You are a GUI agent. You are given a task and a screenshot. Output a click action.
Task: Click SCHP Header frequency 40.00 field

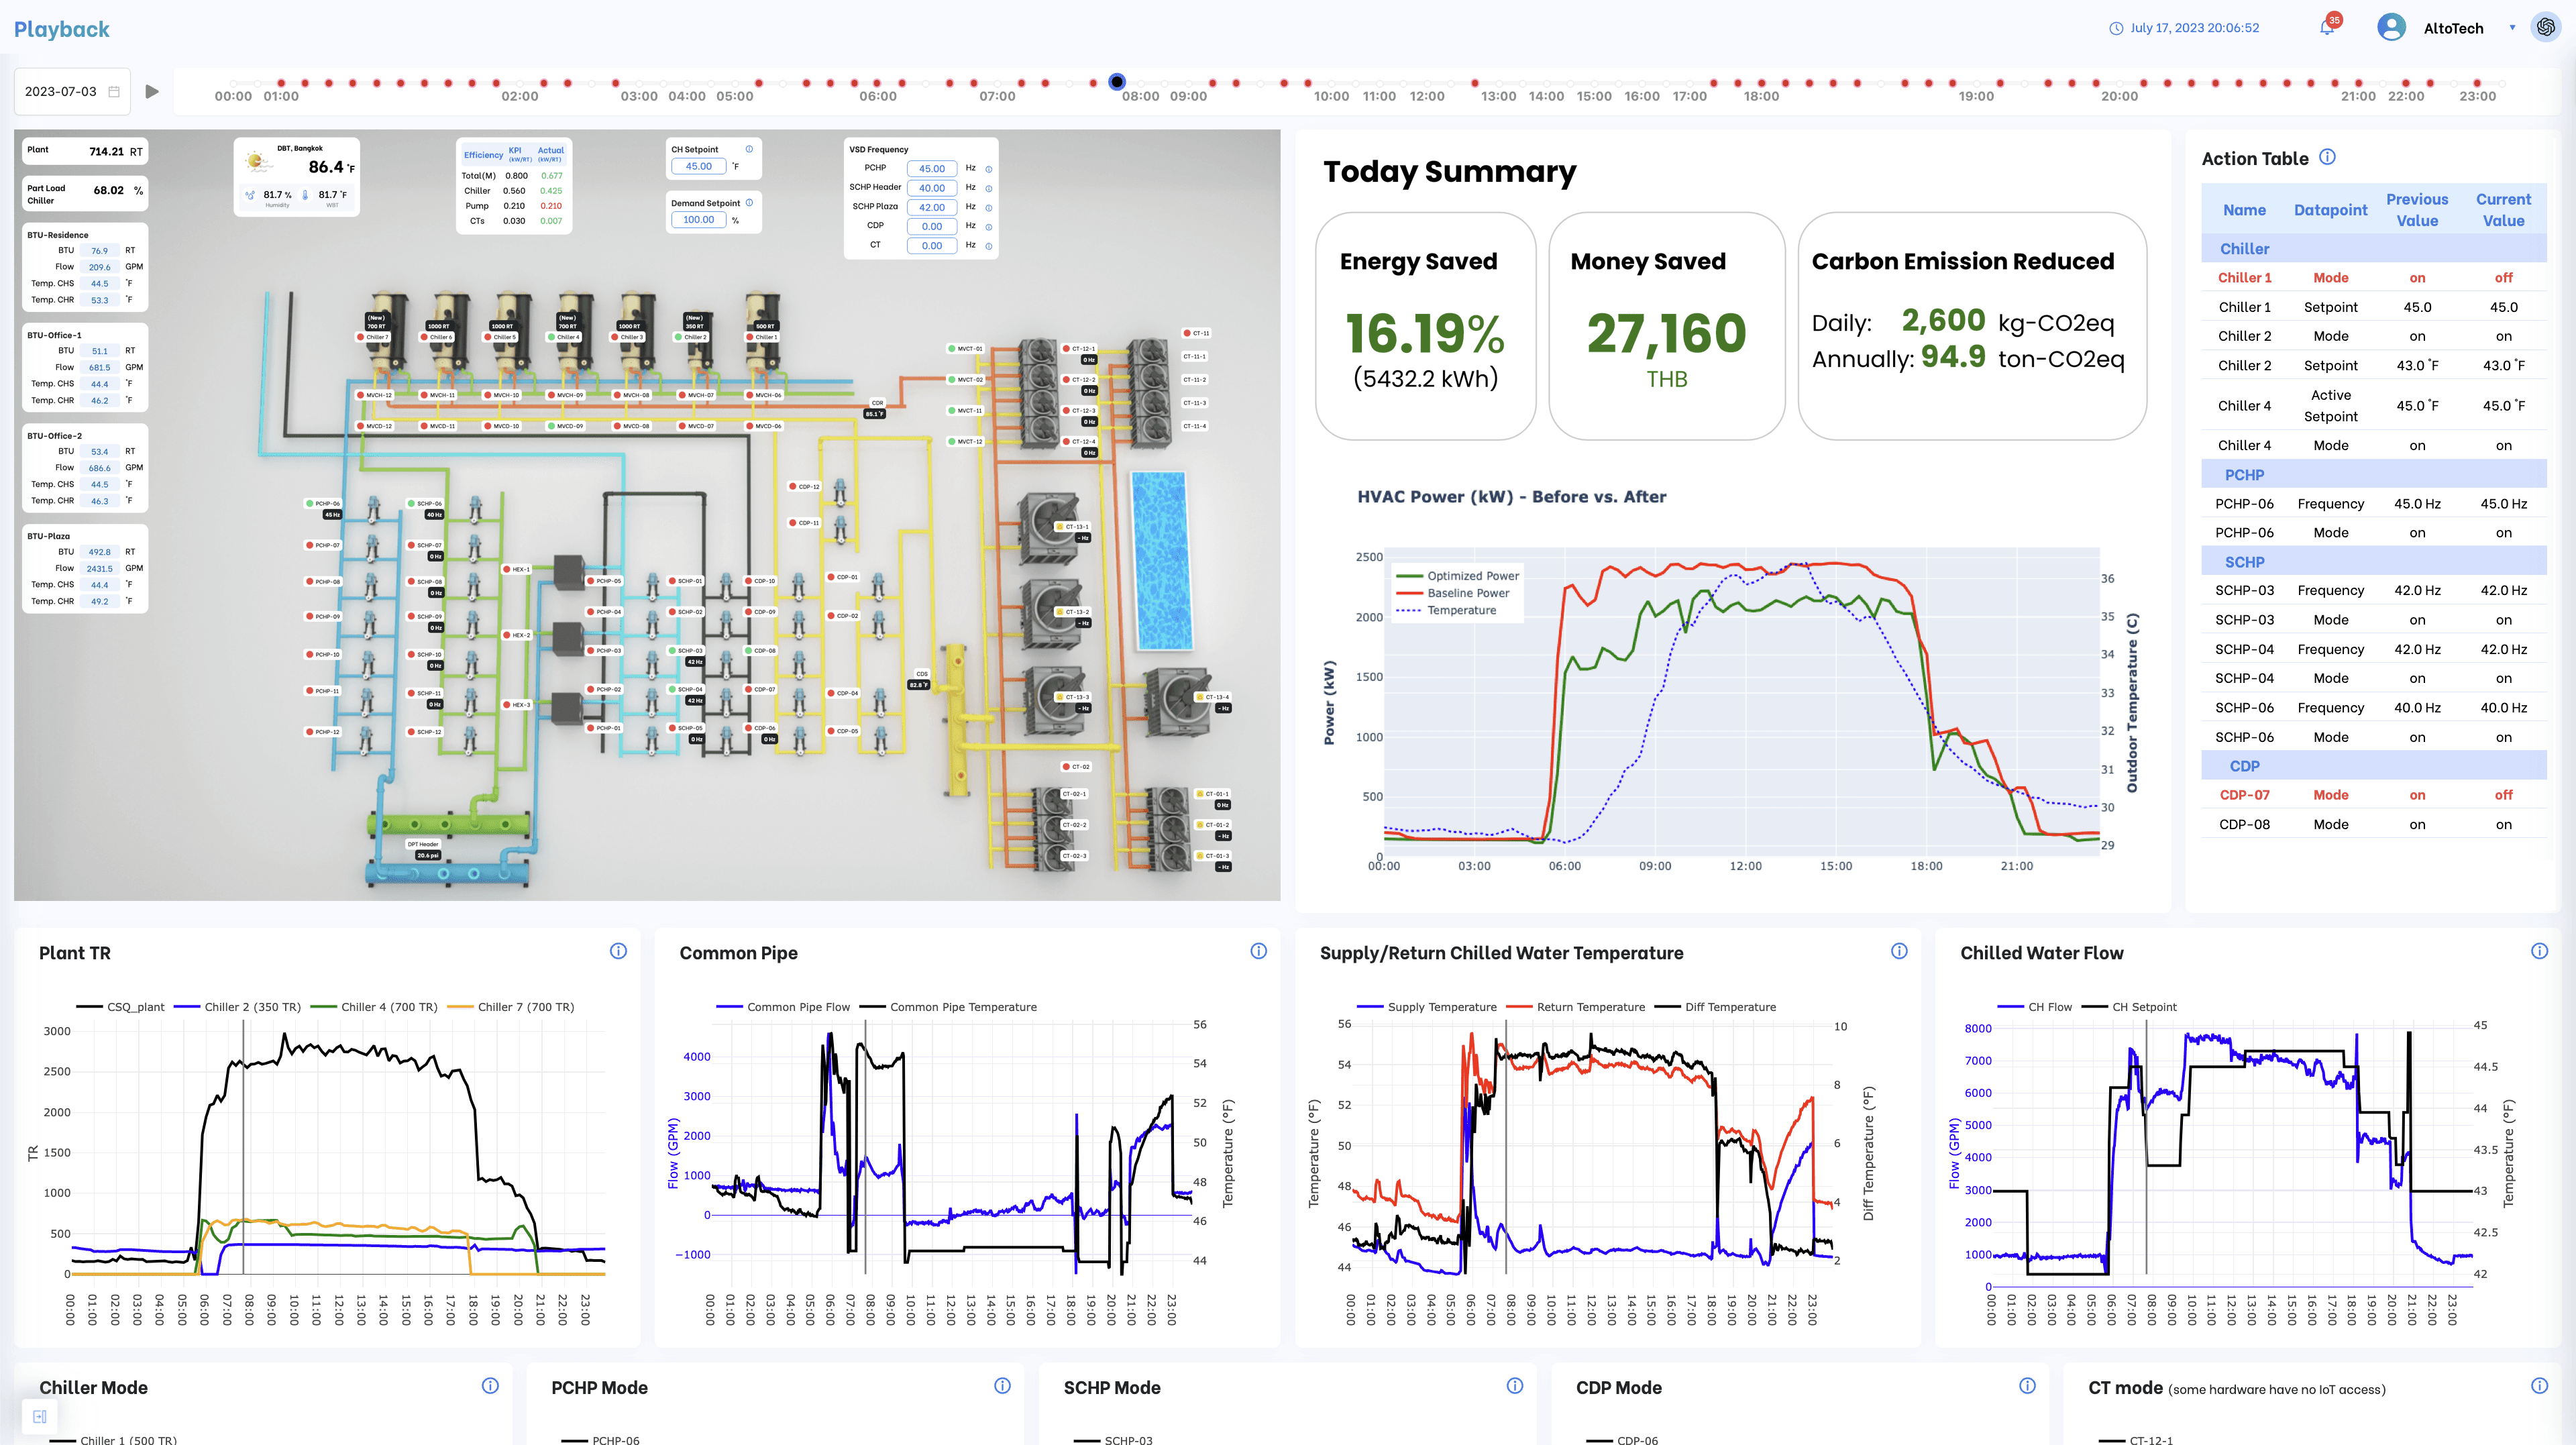click(x=932, y=188)
